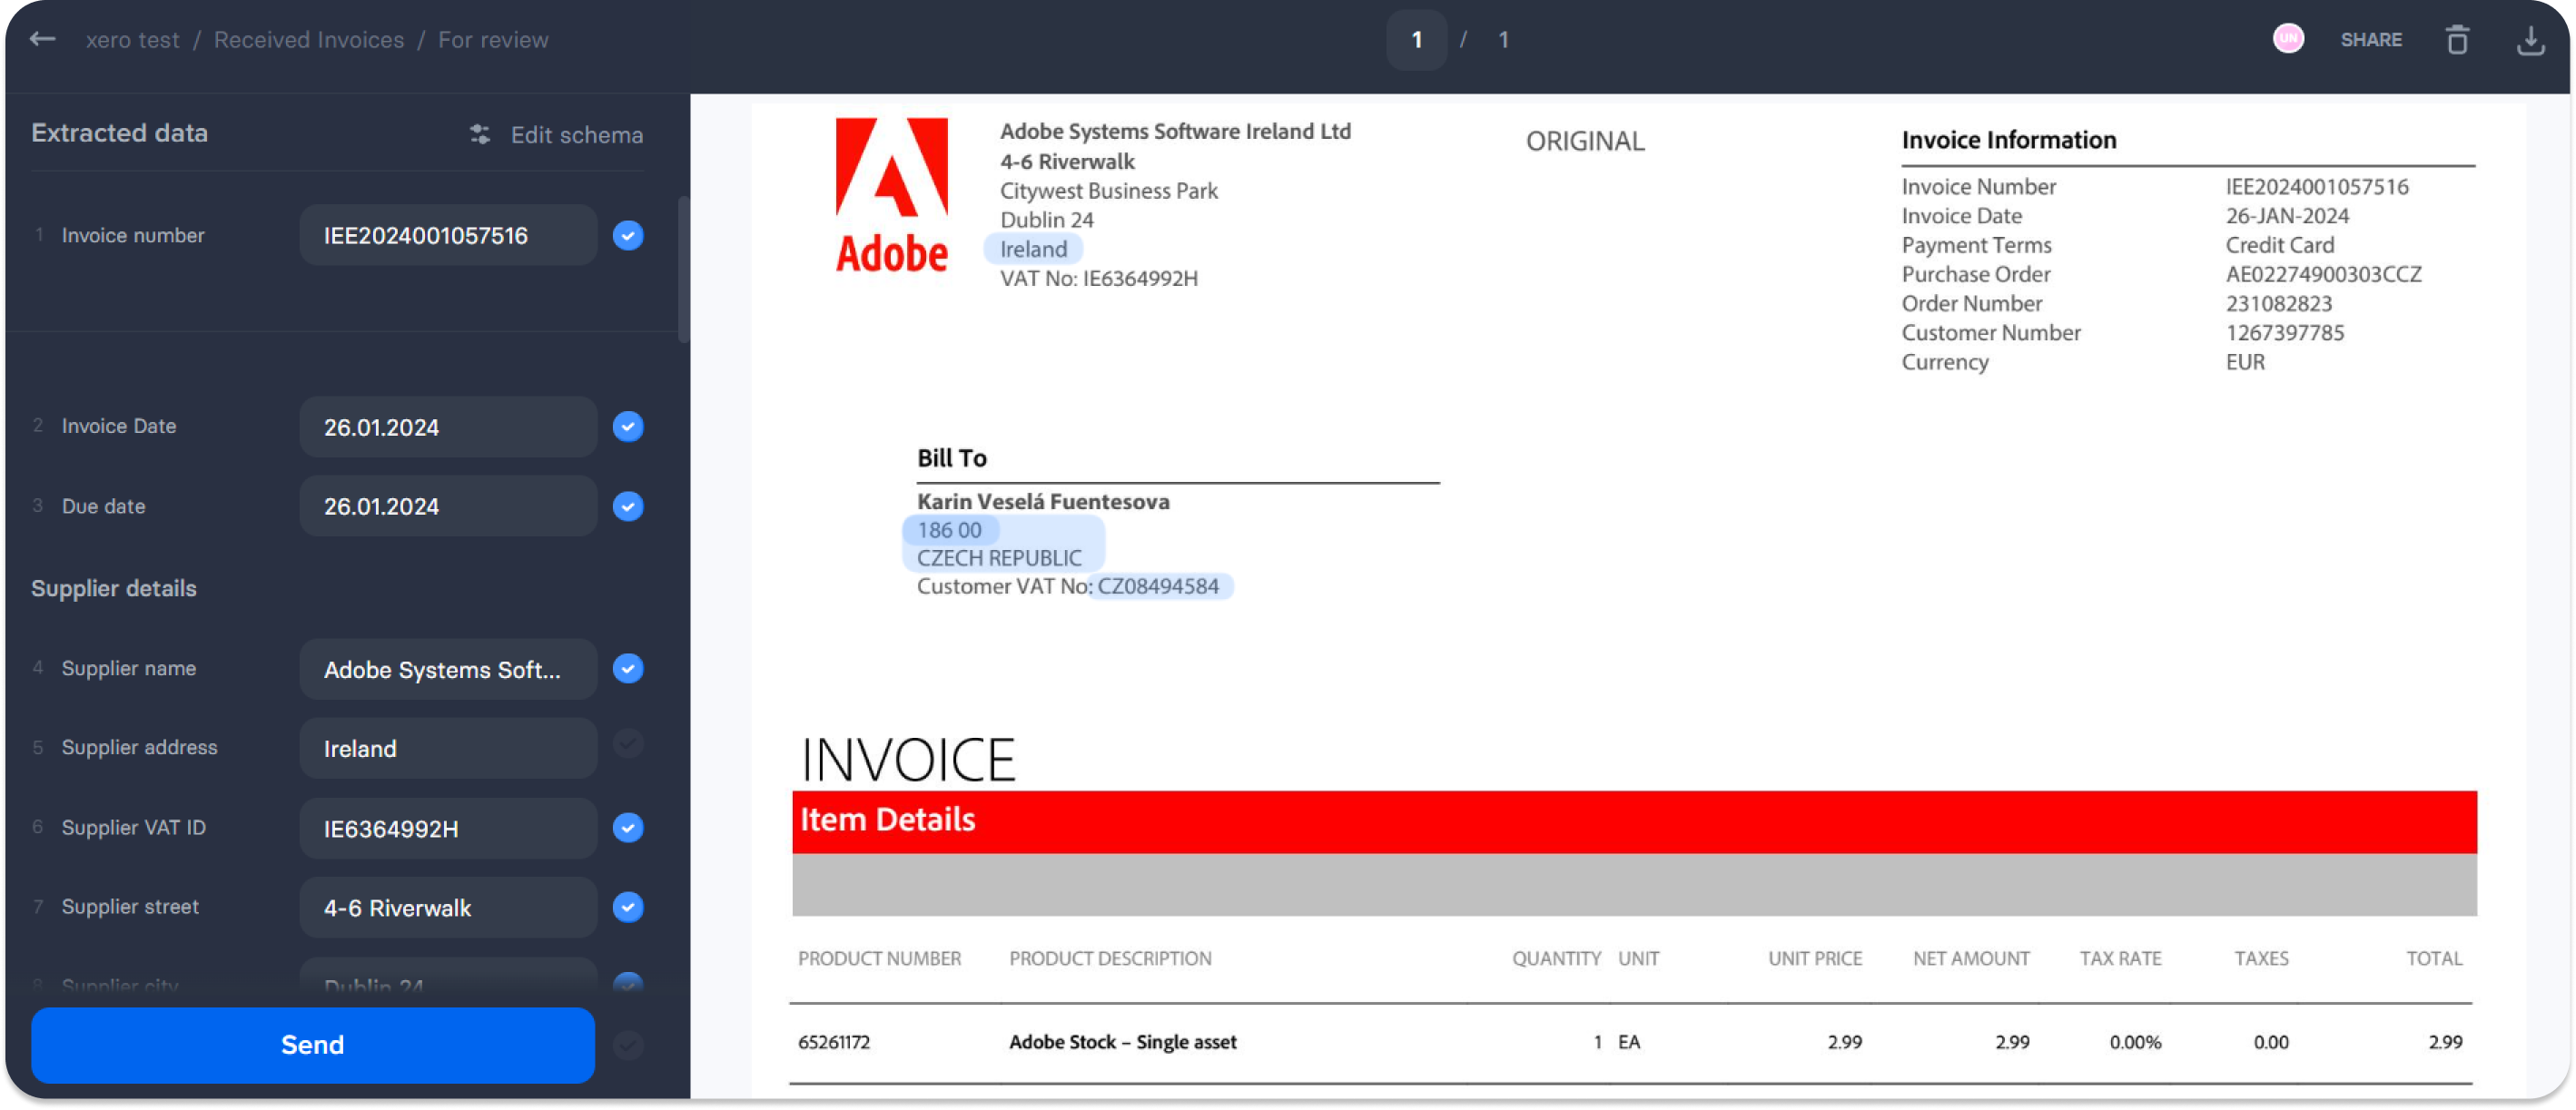Click invoice date '26-JAN-2024' in document

tap(2287, 215)
